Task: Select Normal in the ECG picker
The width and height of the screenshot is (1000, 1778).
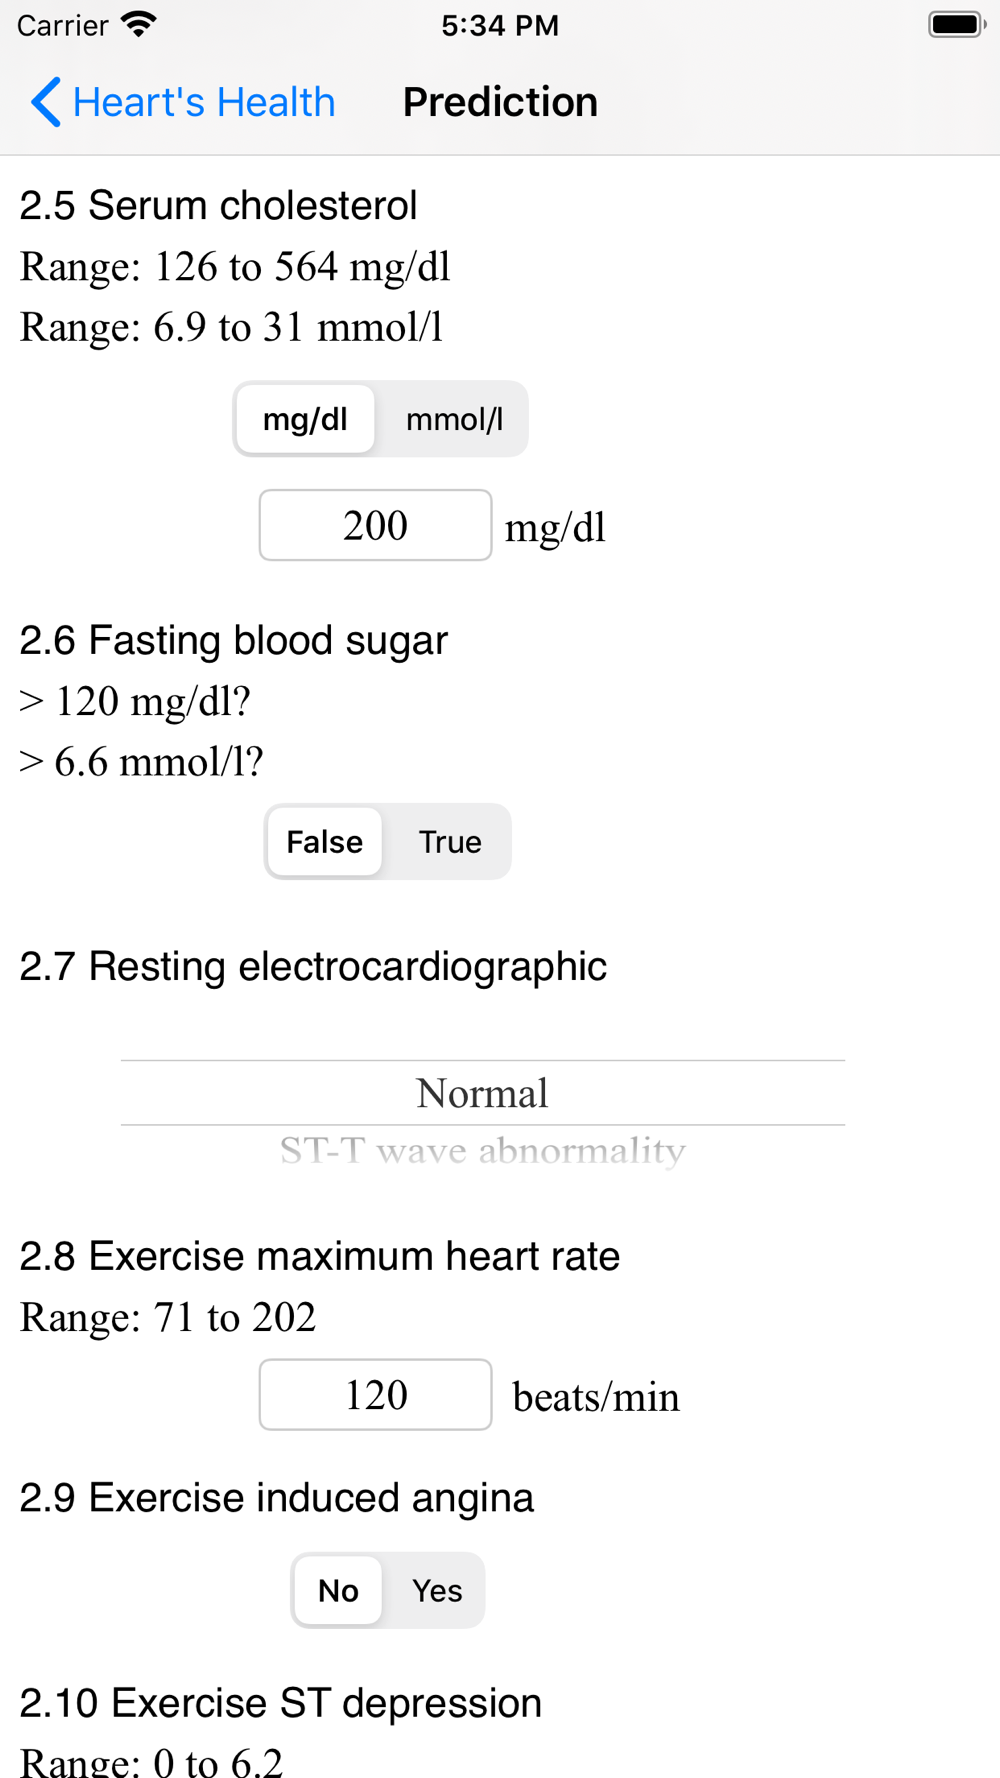Action: [482, 1093]
